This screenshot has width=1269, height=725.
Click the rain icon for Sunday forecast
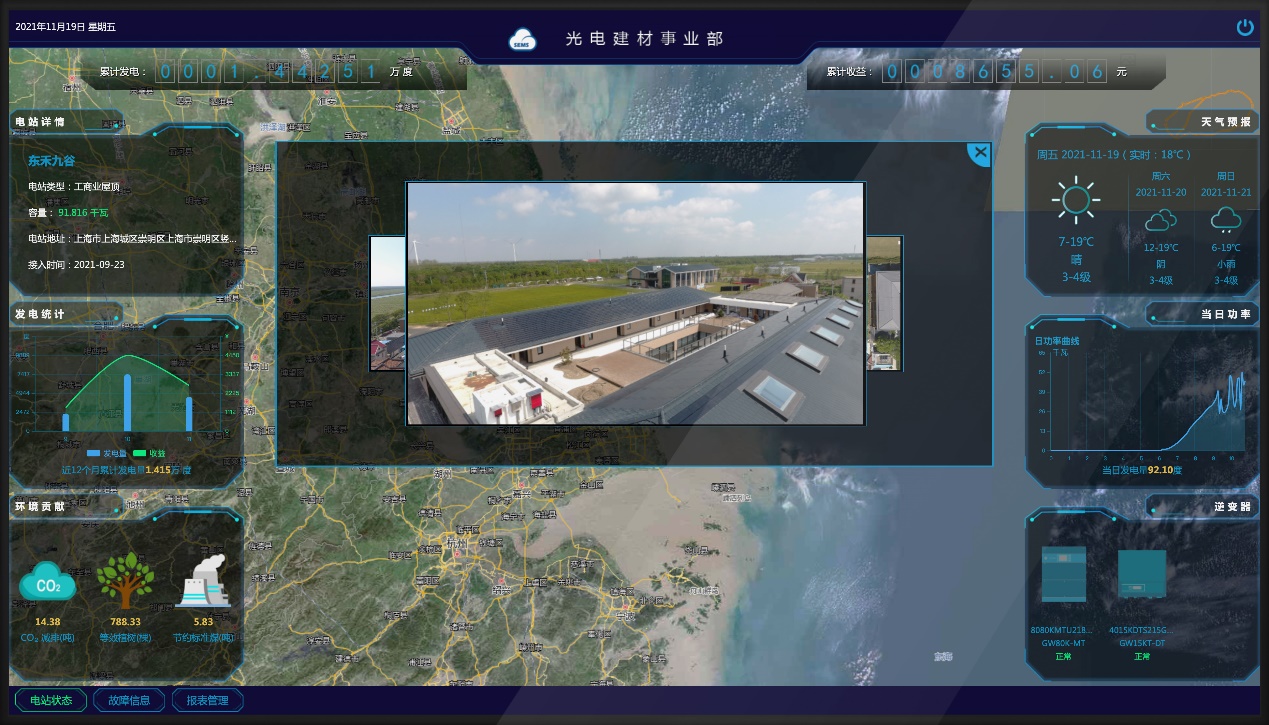point(1226,220)
